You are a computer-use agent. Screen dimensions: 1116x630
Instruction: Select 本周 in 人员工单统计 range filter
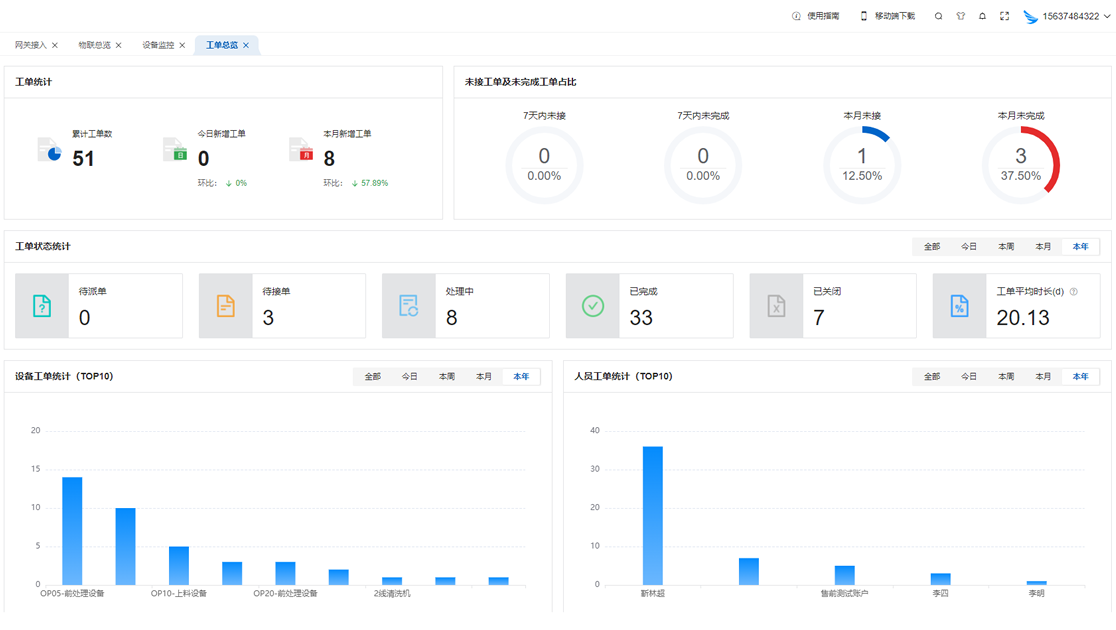1006,377
